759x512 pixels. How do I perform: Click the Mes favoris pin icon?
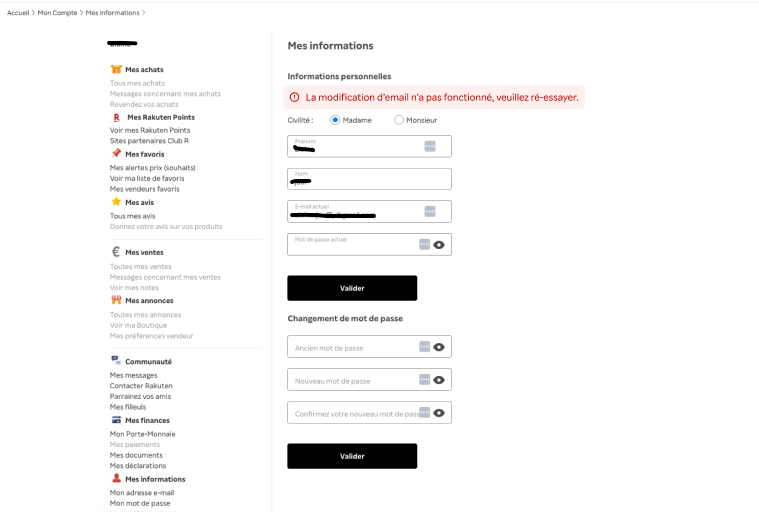[x=116, y=153]
